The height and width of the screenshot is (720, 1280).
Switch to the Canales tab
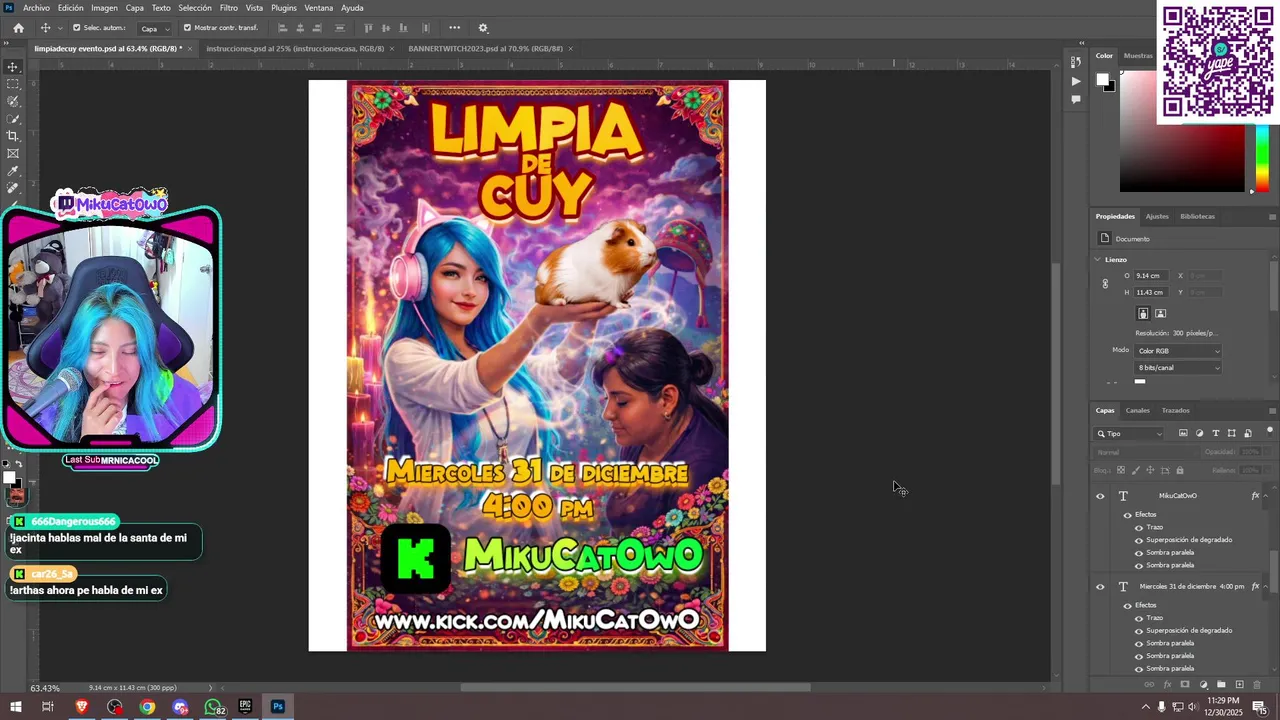tap(1138, 410)
